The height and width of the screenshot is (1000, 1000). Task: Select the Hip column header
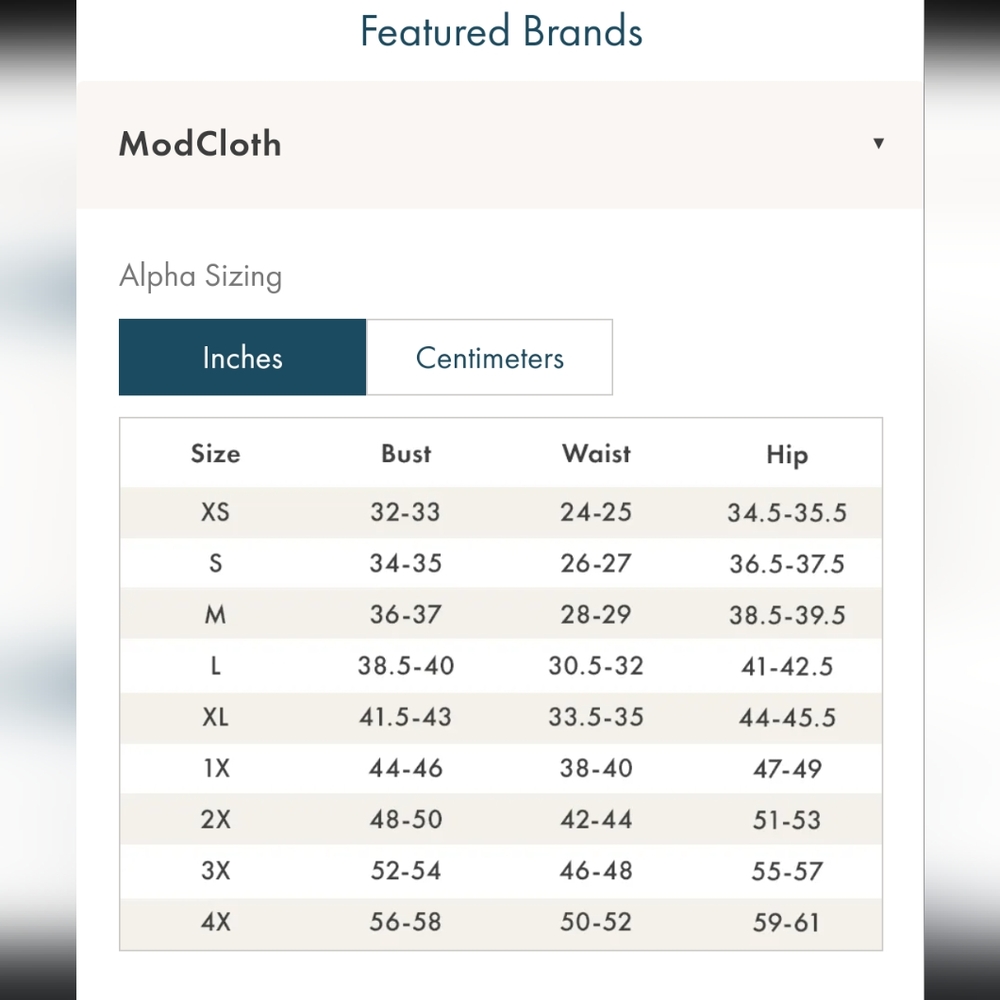787,455
